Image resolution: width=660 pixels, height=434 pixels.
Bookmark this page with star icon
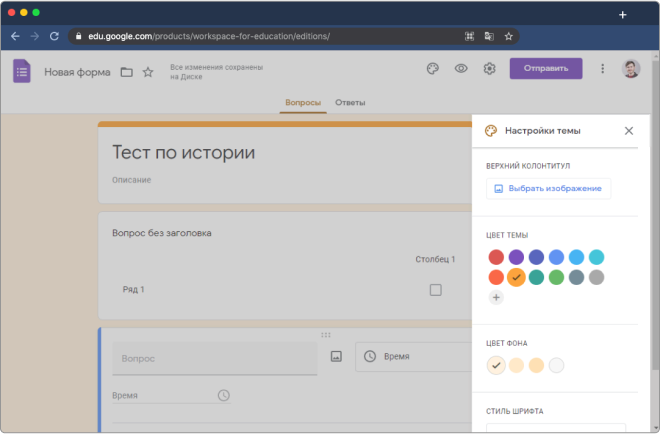pyautogui.click(x=508, y=36)
